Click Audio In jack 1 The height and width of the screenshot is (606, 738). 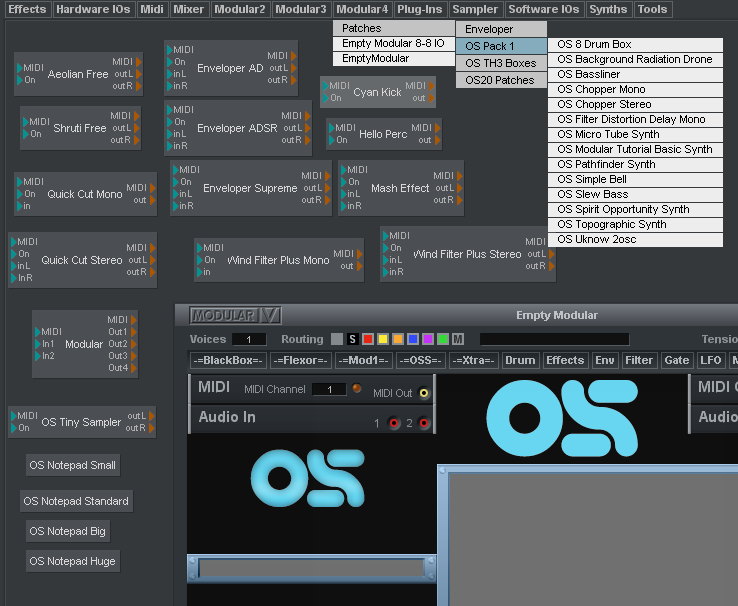click(394, 424)
